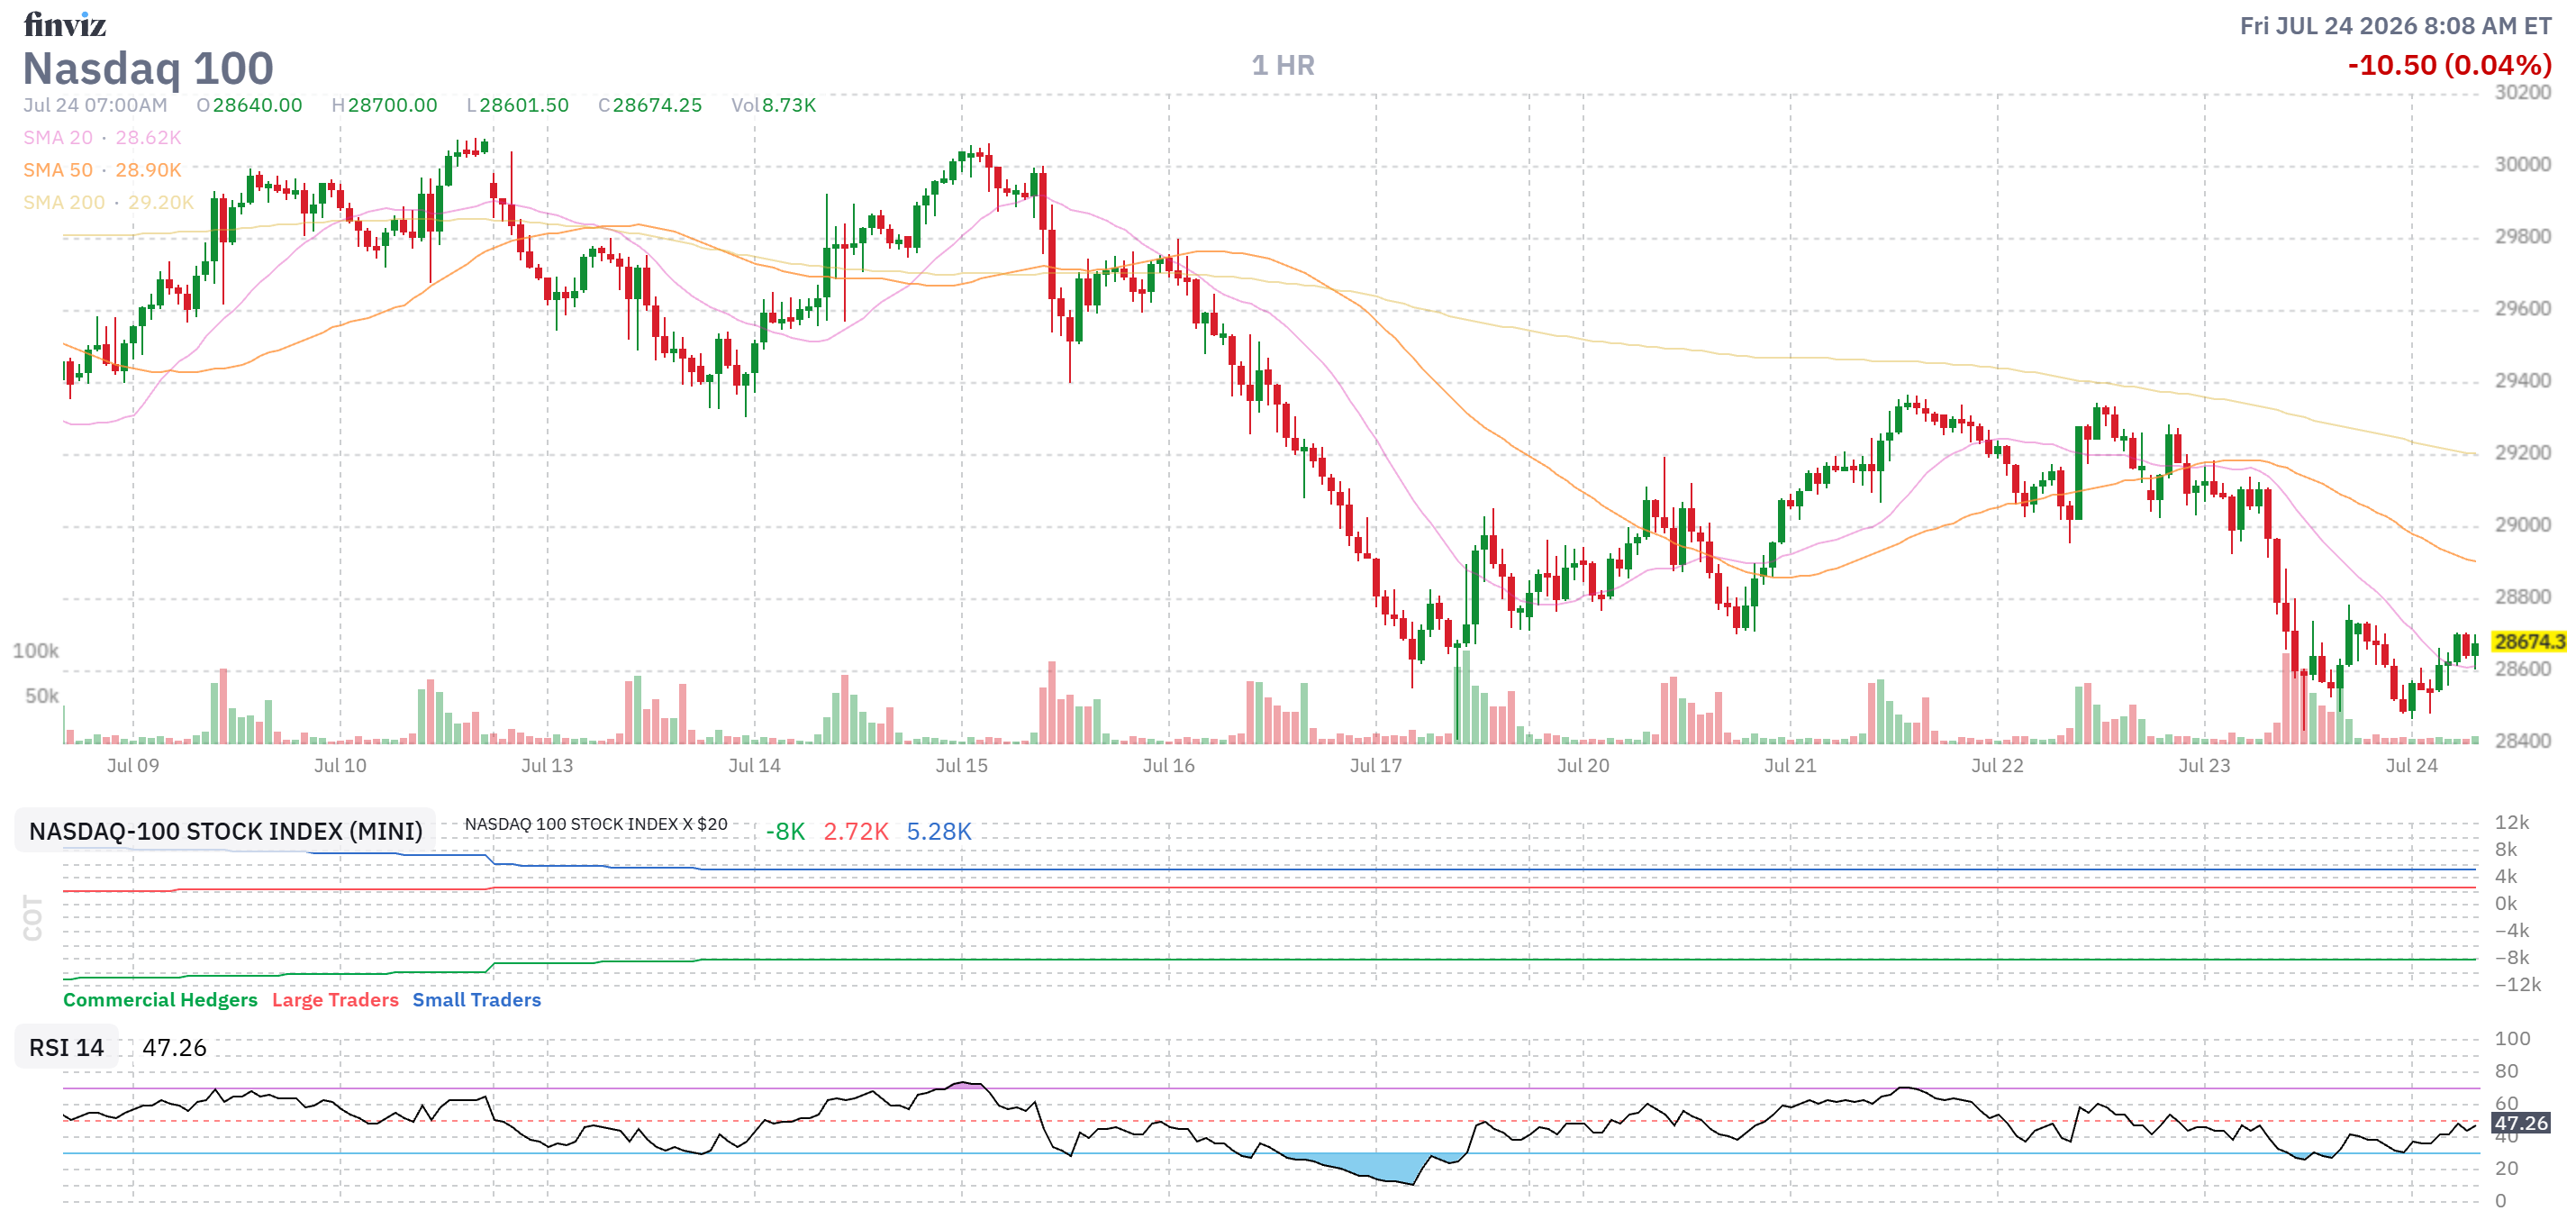Click the 8k COT axis label
This screenshot has width=2576, height=1229.
click(2506, 849)
